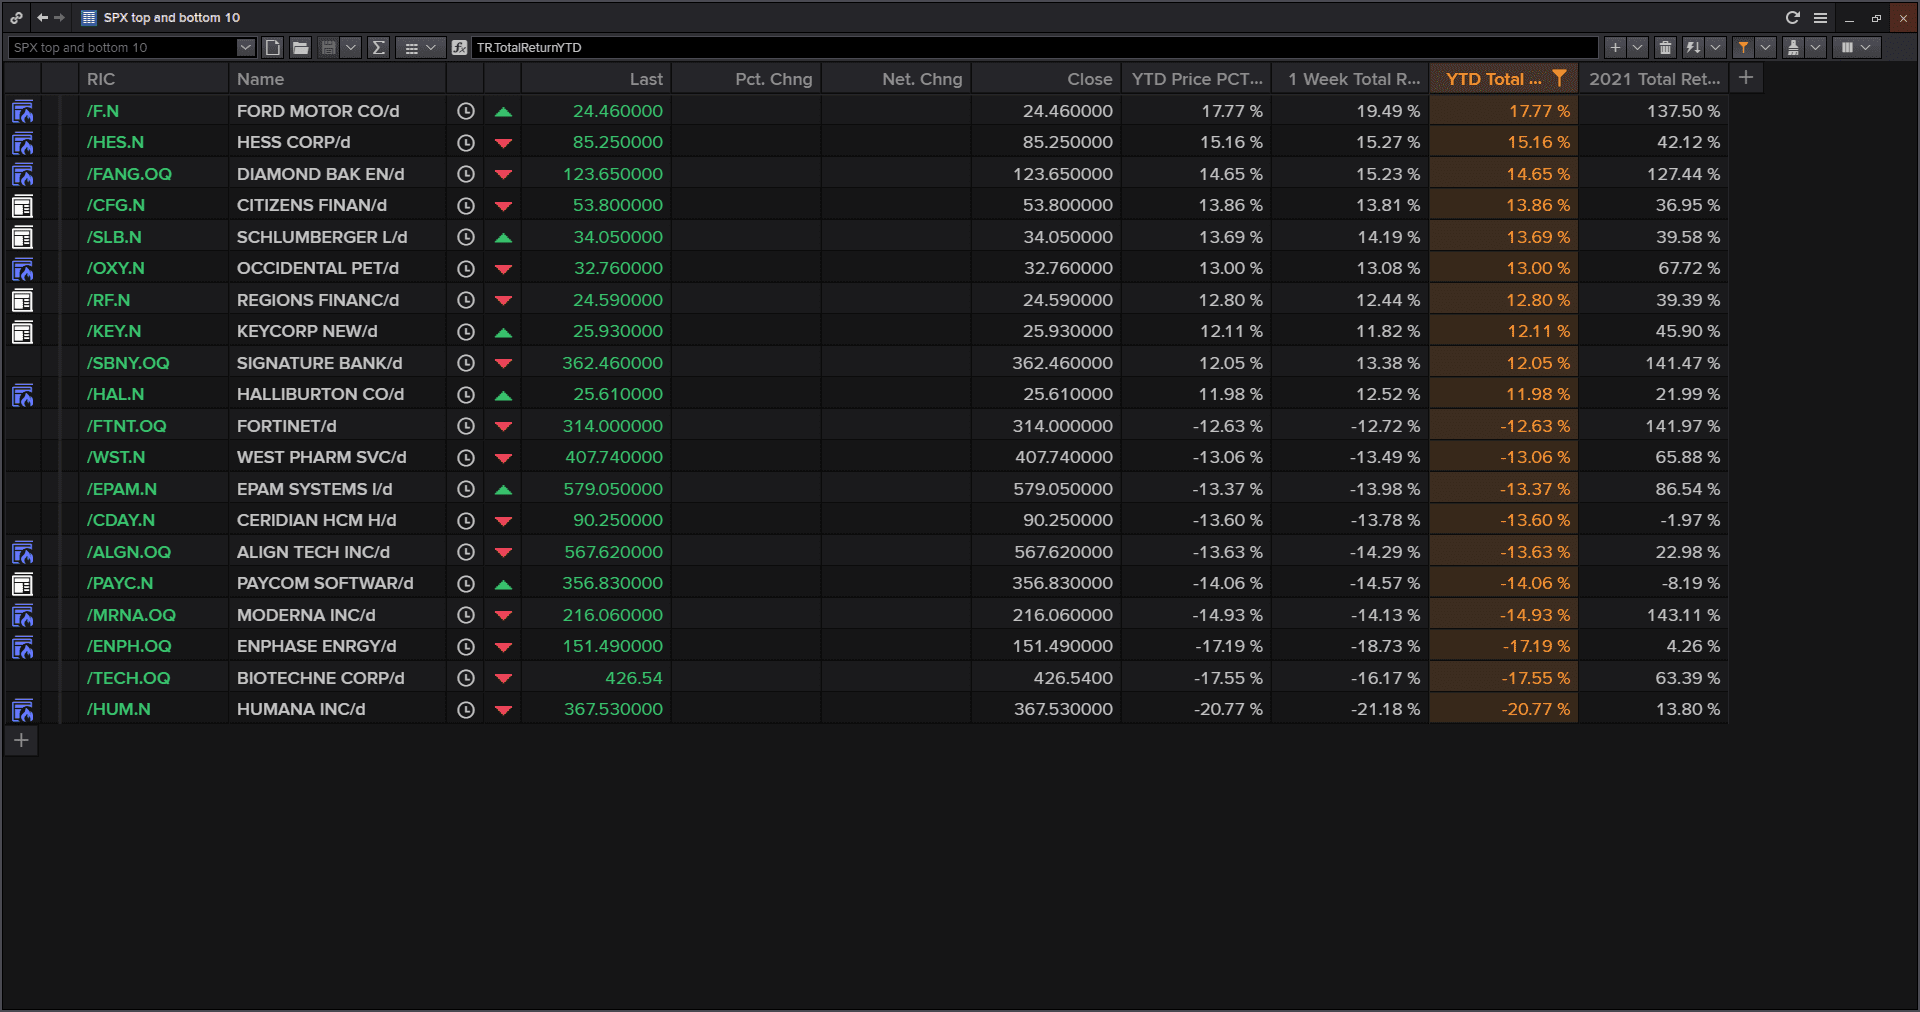Open the /FANG.OQ RIC link
The width and height of the screenshot is (1920, 1012).
point(129,174)
